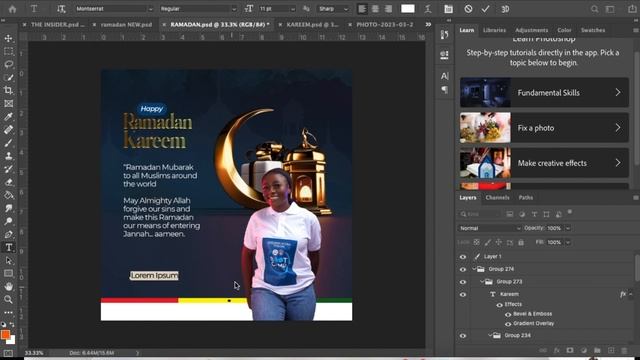Screen dimensions: 640x360
Task: Select the Eyedropper tool
Action: [8, 117]
